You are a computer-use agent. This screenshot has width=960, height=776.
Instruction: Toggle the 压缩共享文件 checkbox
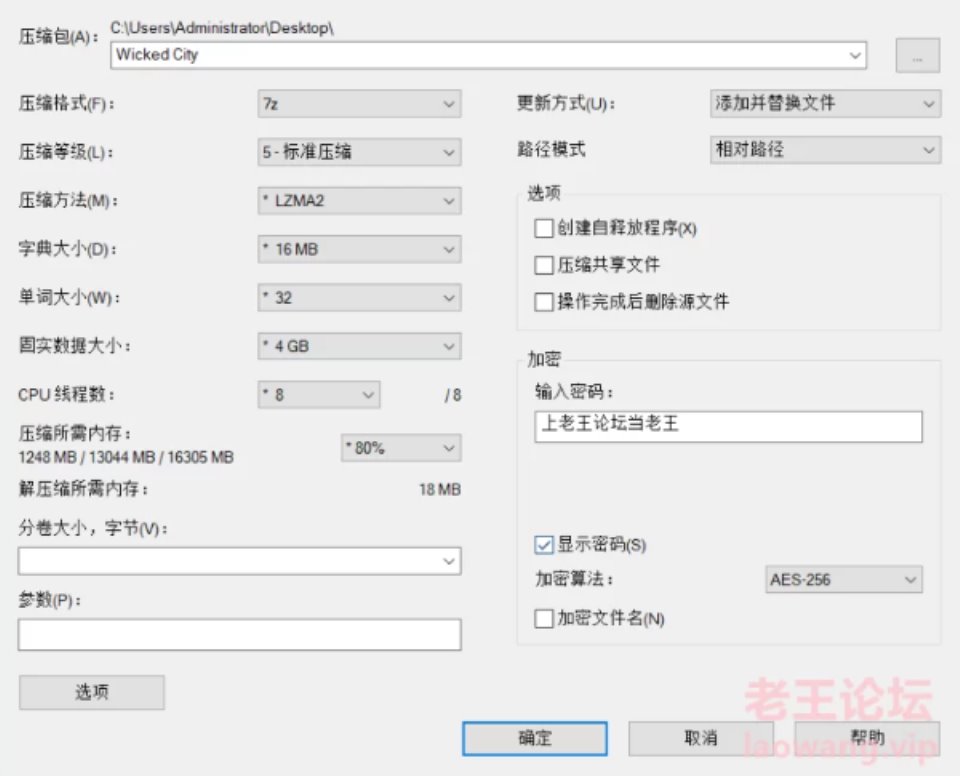pyautogui.click(x=544, y=265)
